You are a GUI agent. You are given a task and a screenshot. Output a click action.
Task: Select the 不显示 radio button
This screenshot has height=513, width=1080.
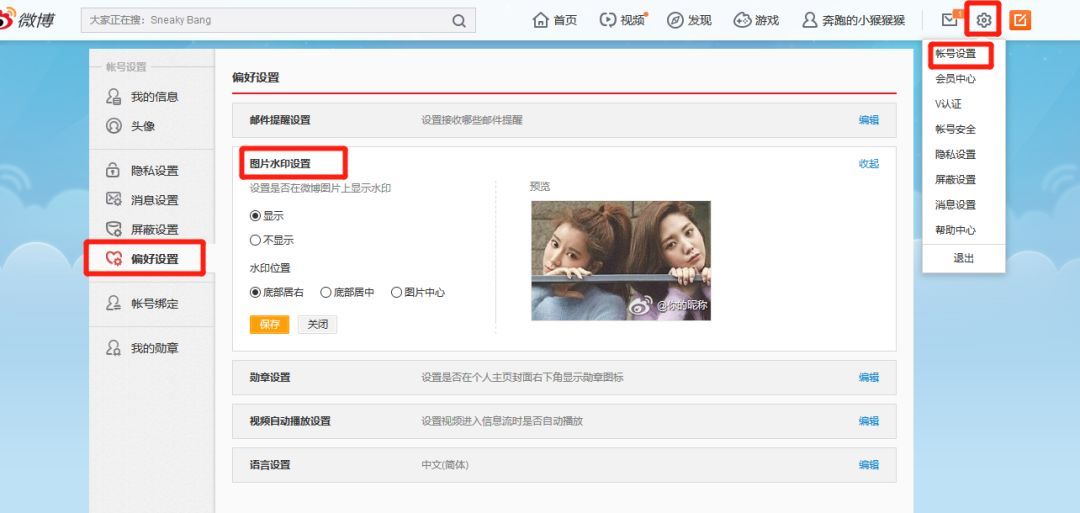pos(255,240)
